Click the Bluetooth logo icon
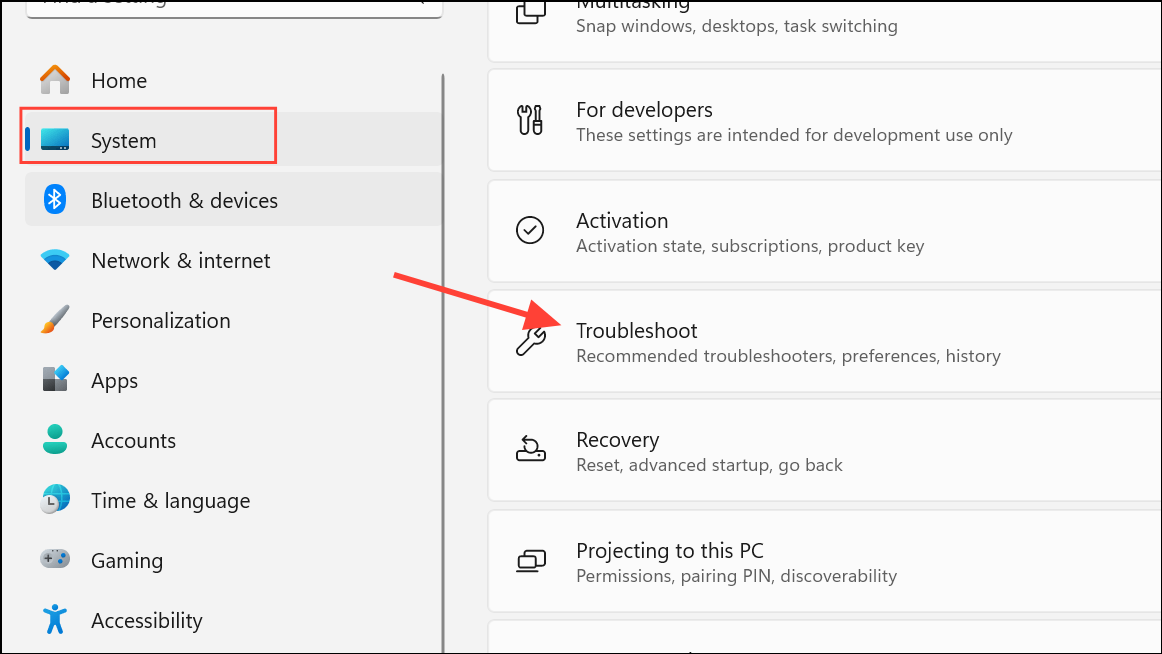 click(55, 200)
